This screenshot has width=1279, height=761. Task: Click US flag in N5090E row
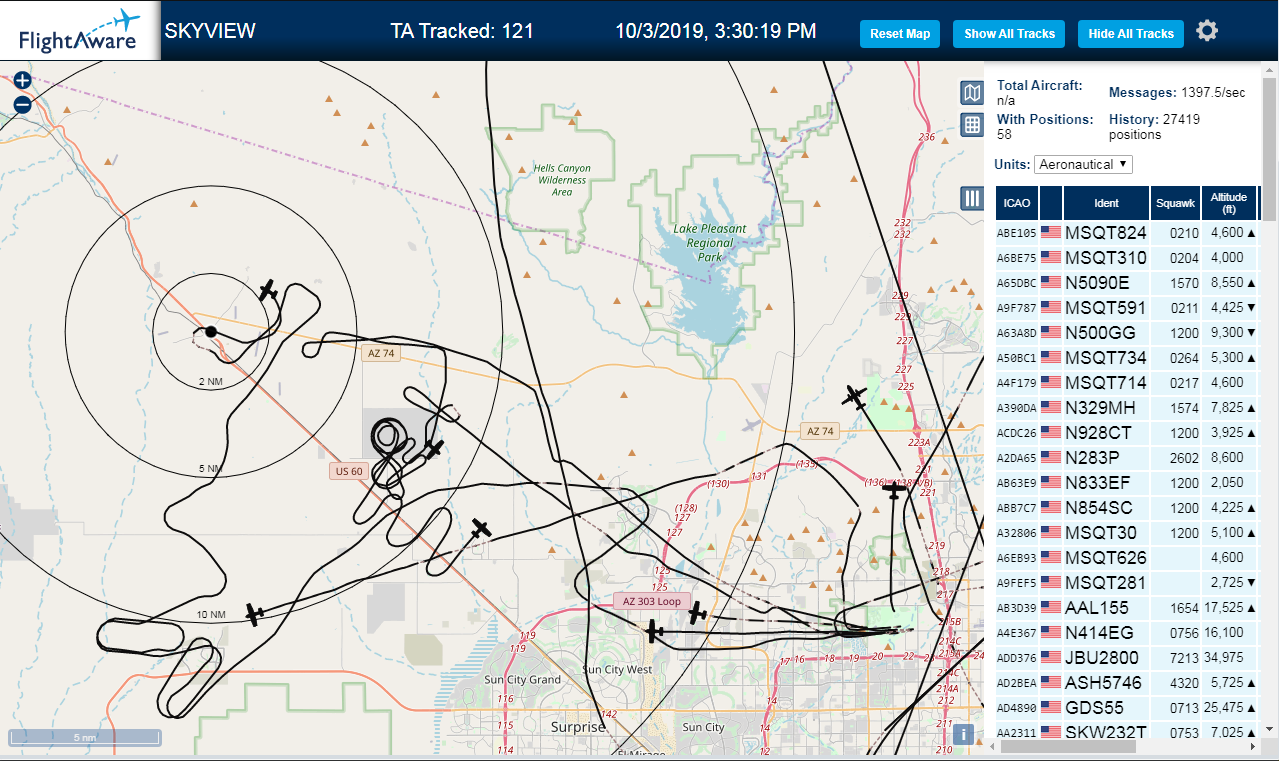pos(1051,282)
